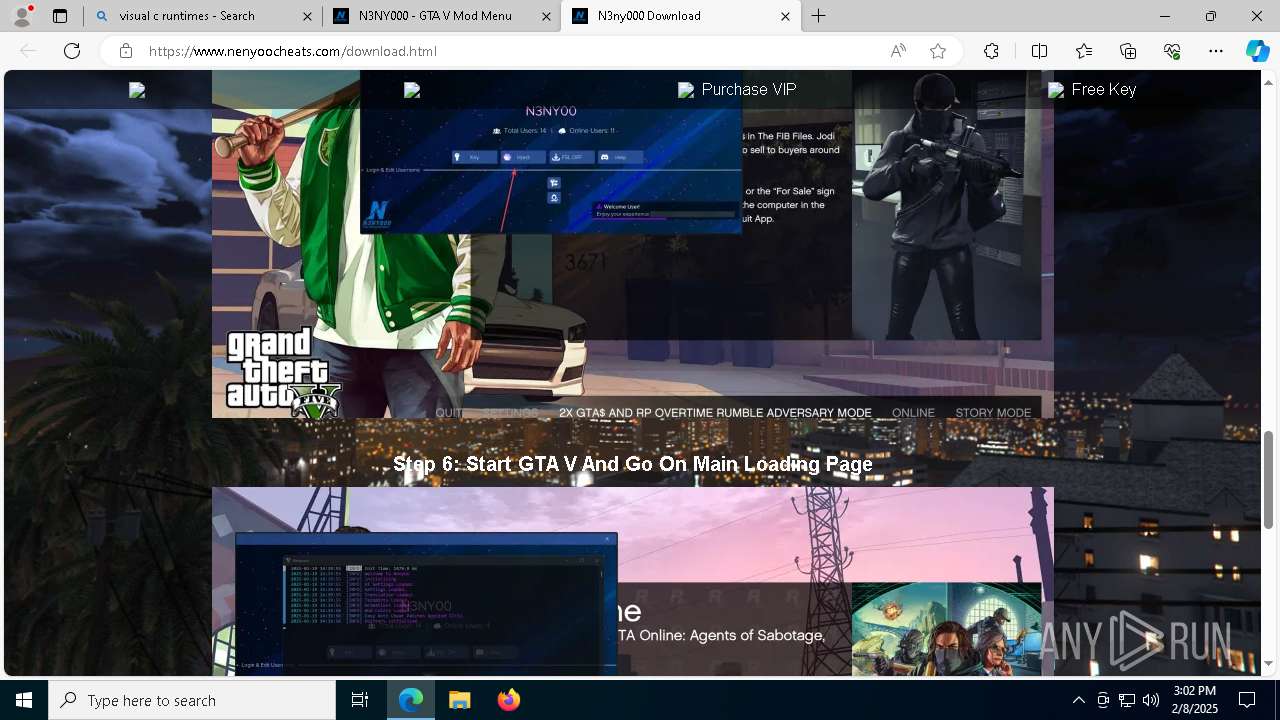
Task: Click the taskbar search box
Action: pyautogui.click(x=192, y=700)
